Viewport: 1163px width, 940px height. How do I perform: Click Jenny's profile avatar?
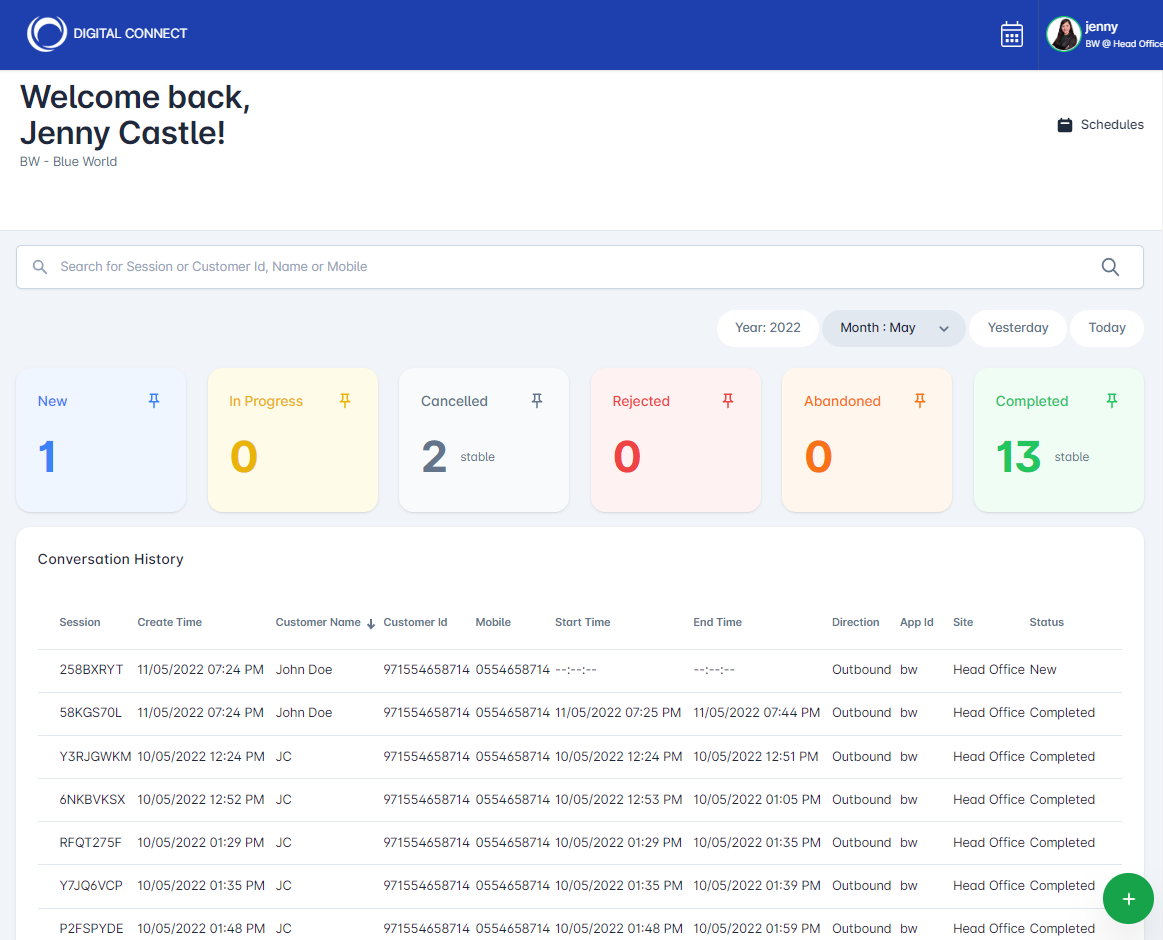[x=1063, y=34]
